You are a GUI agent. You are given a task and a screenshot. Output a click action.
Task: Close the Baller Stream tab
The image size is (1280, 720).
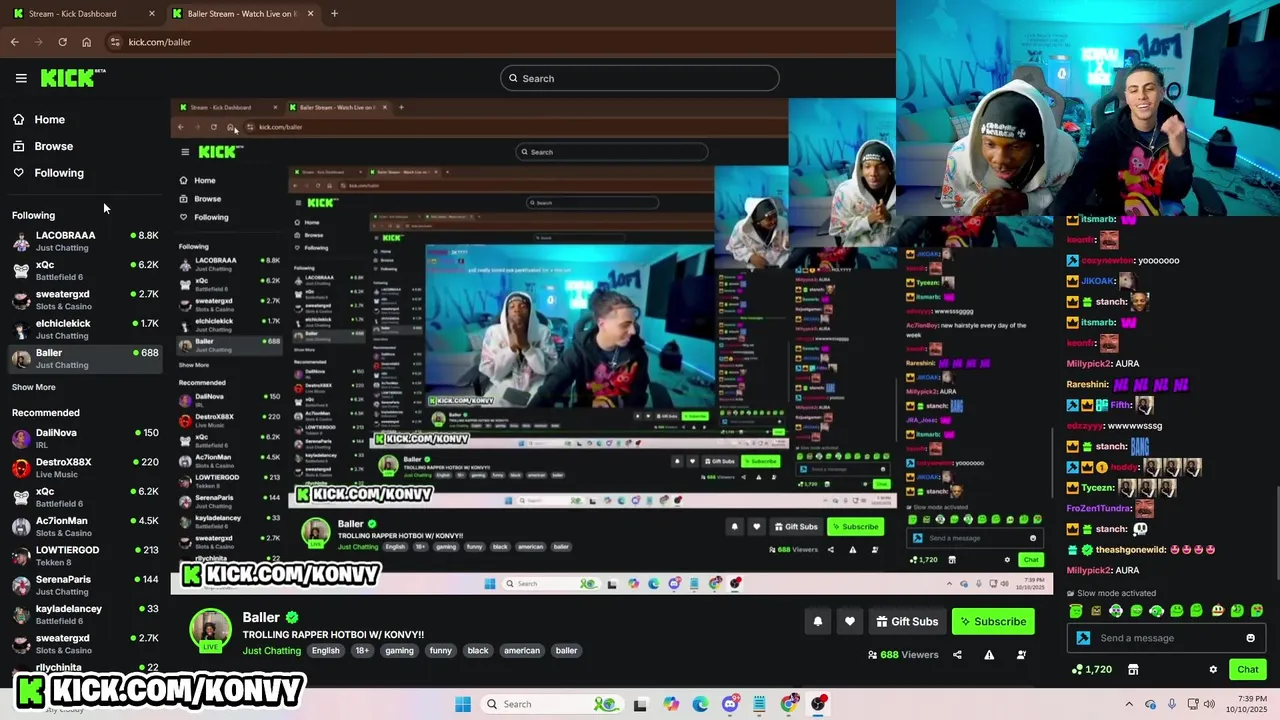311,14
